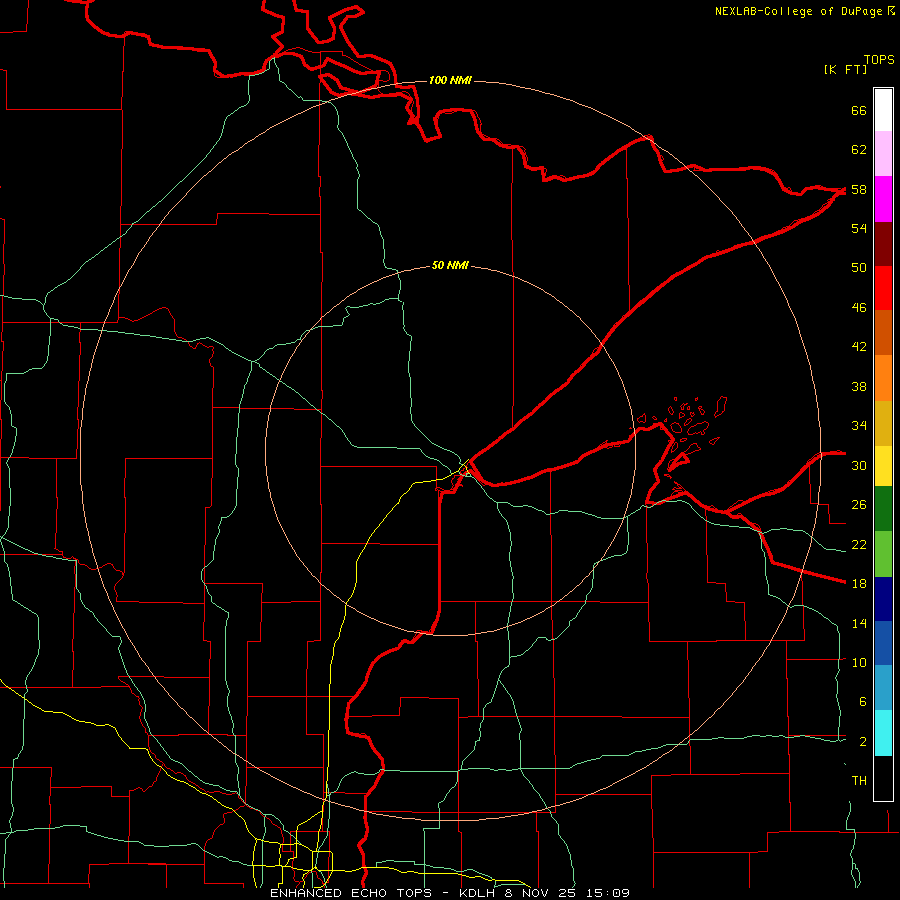Image resolution: width=900 pixels, height=900 pixels.
Task: Click the K FT units label
Action: pyautogui.click(x=845, y=69)
